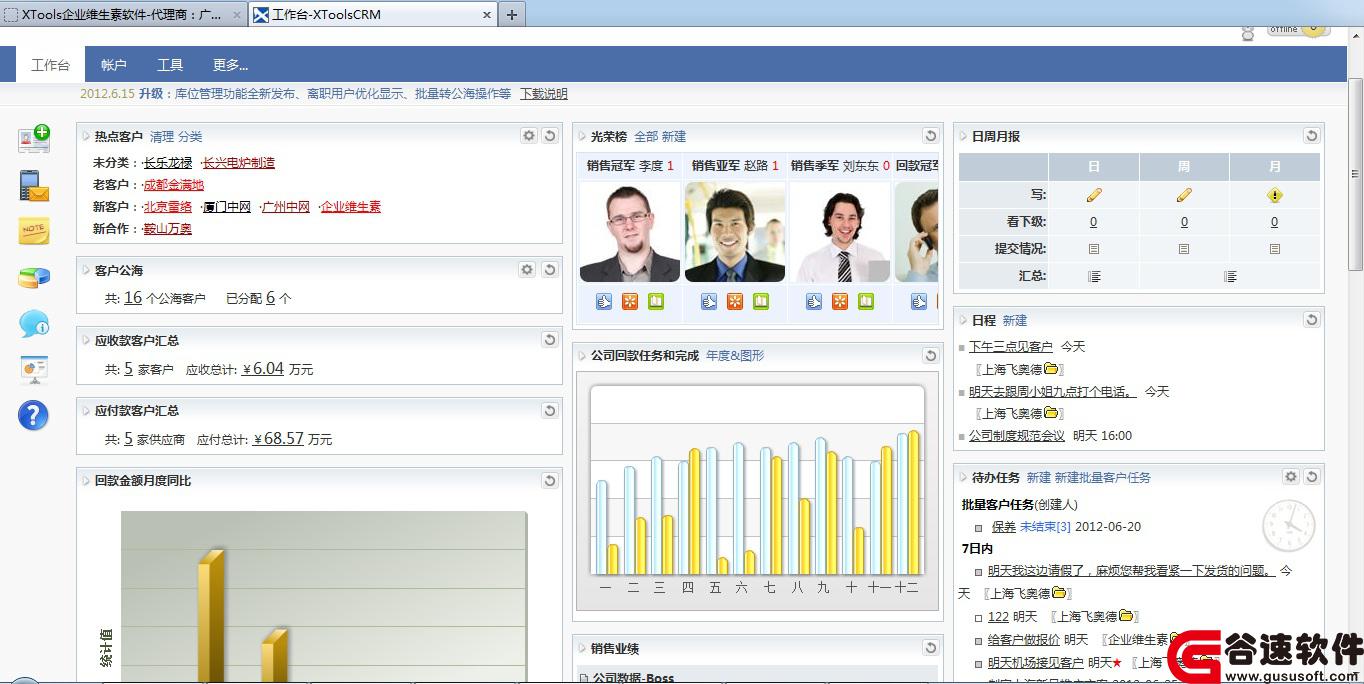Screen dimensions: 1364x684
Task: Click the blue icon under 李度's photo
Action: pos(604,301)
